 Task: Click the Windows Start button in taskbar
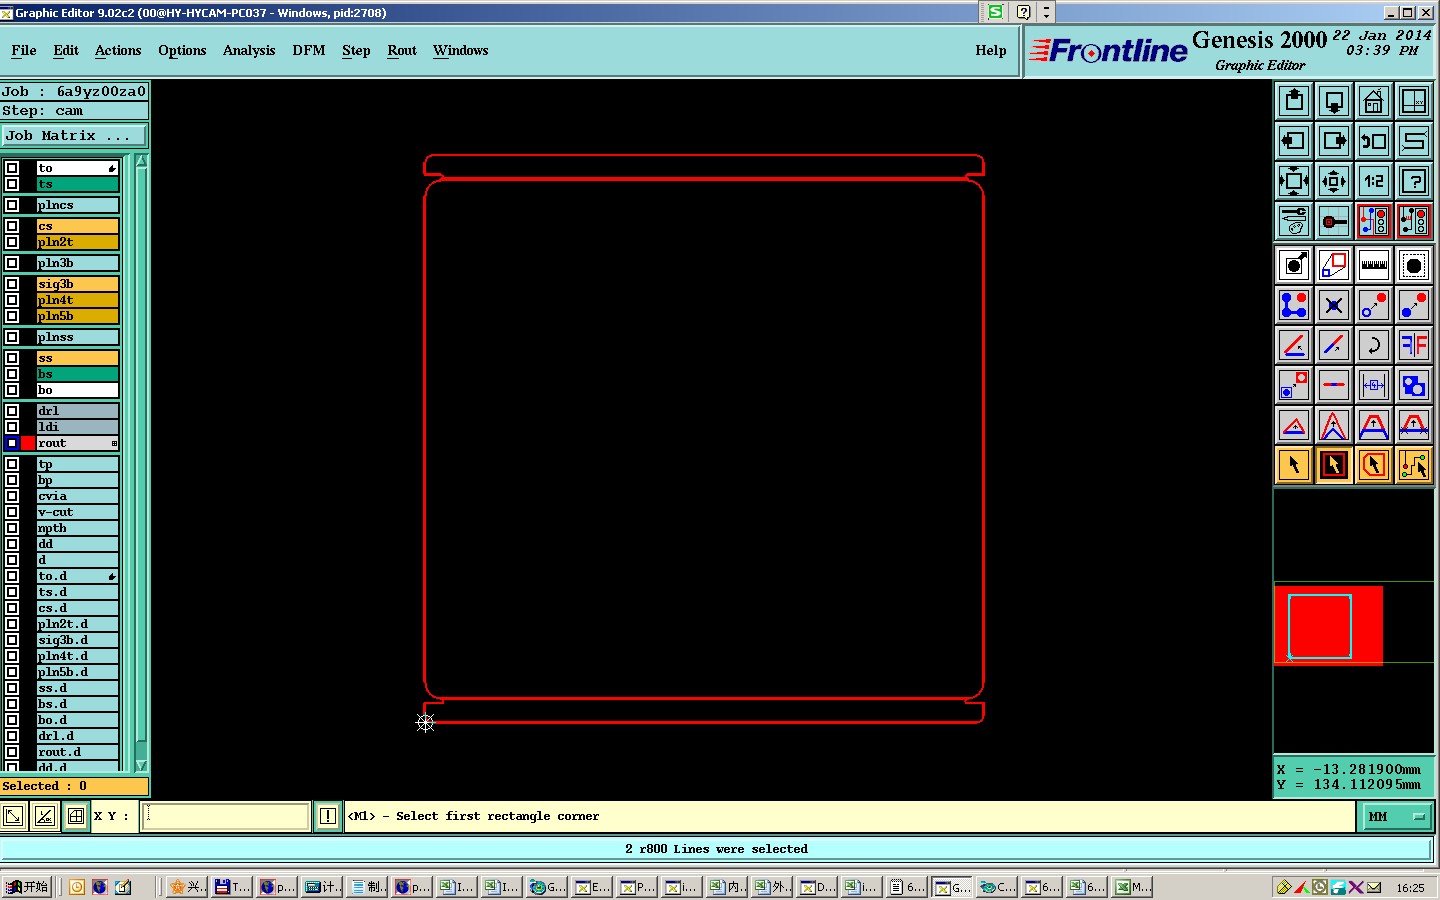click(x=27, y=887)
